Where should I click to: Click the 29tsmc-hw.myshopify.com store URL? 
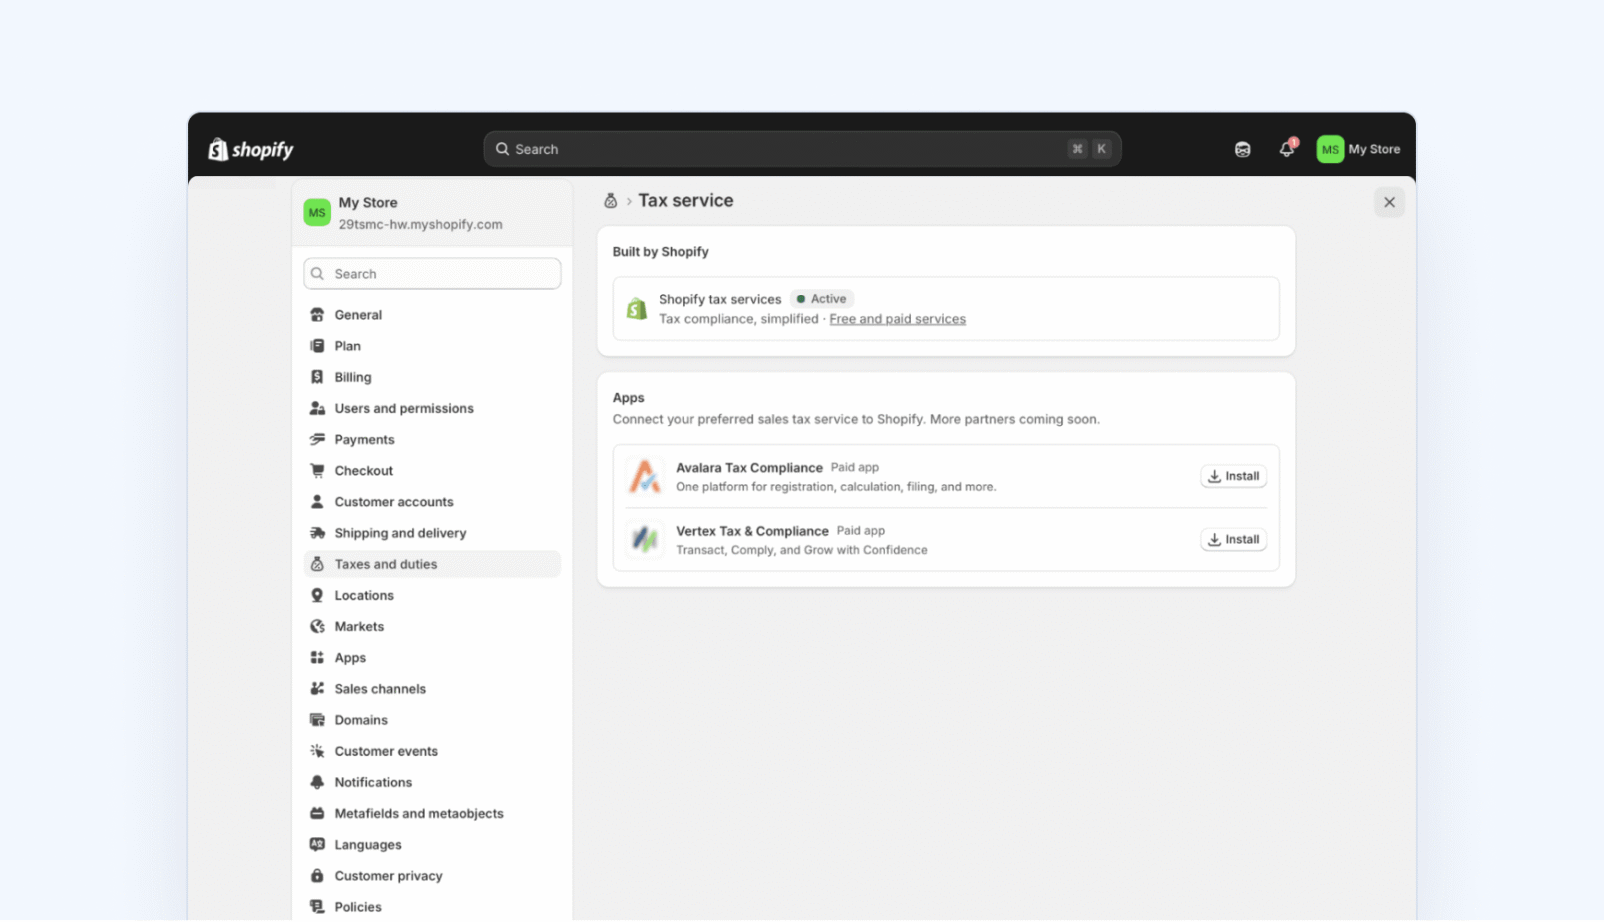click(x=420, y=225)
